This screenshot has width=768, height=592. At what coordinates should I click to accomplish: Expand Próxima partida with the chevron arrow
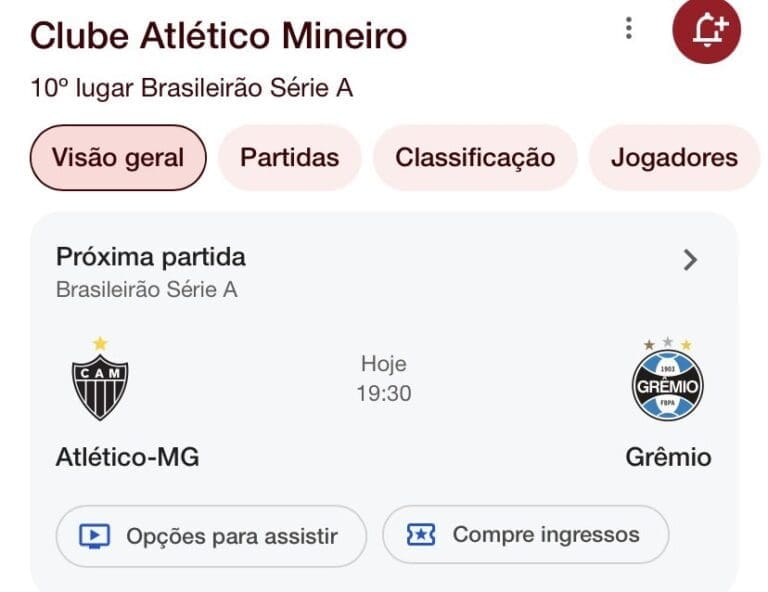690,260
